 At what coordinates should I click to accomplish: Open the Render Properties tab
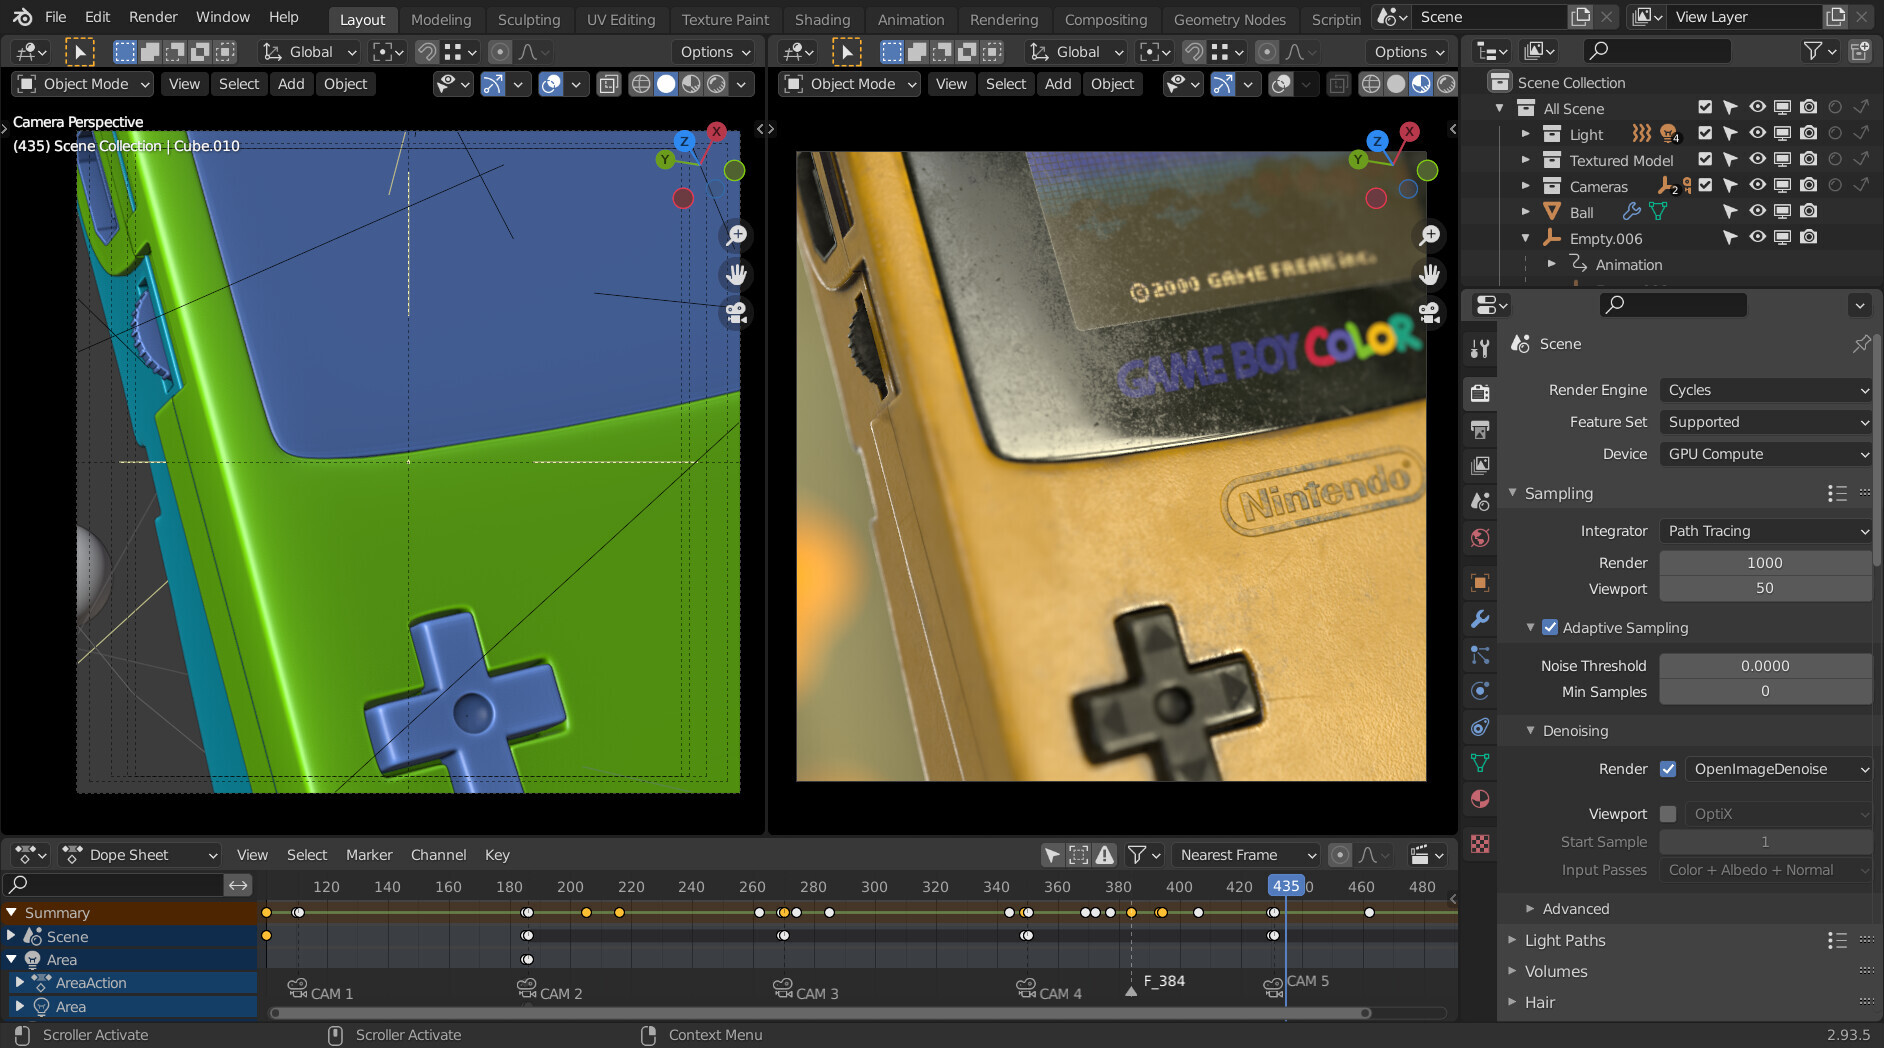pyautogui.click(x=1480, y=392)
